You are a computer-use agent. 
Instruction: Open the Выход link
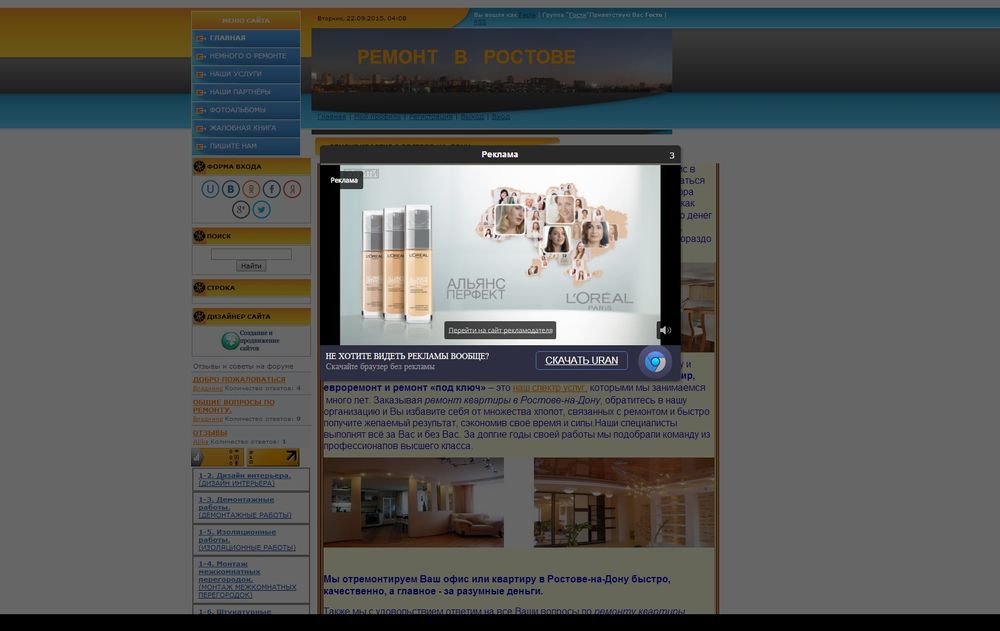[x=473, y=117]
